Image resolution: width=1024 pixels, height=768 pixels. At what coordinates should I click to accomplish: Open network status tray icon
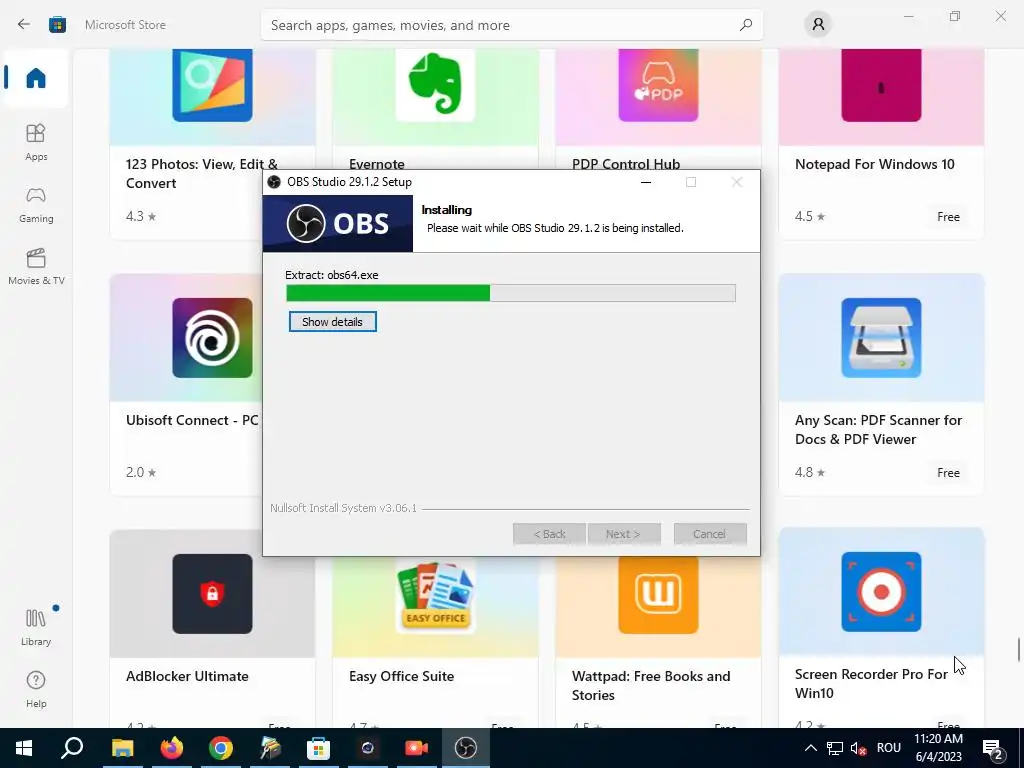pyautogui.click(x=835, y=748)
